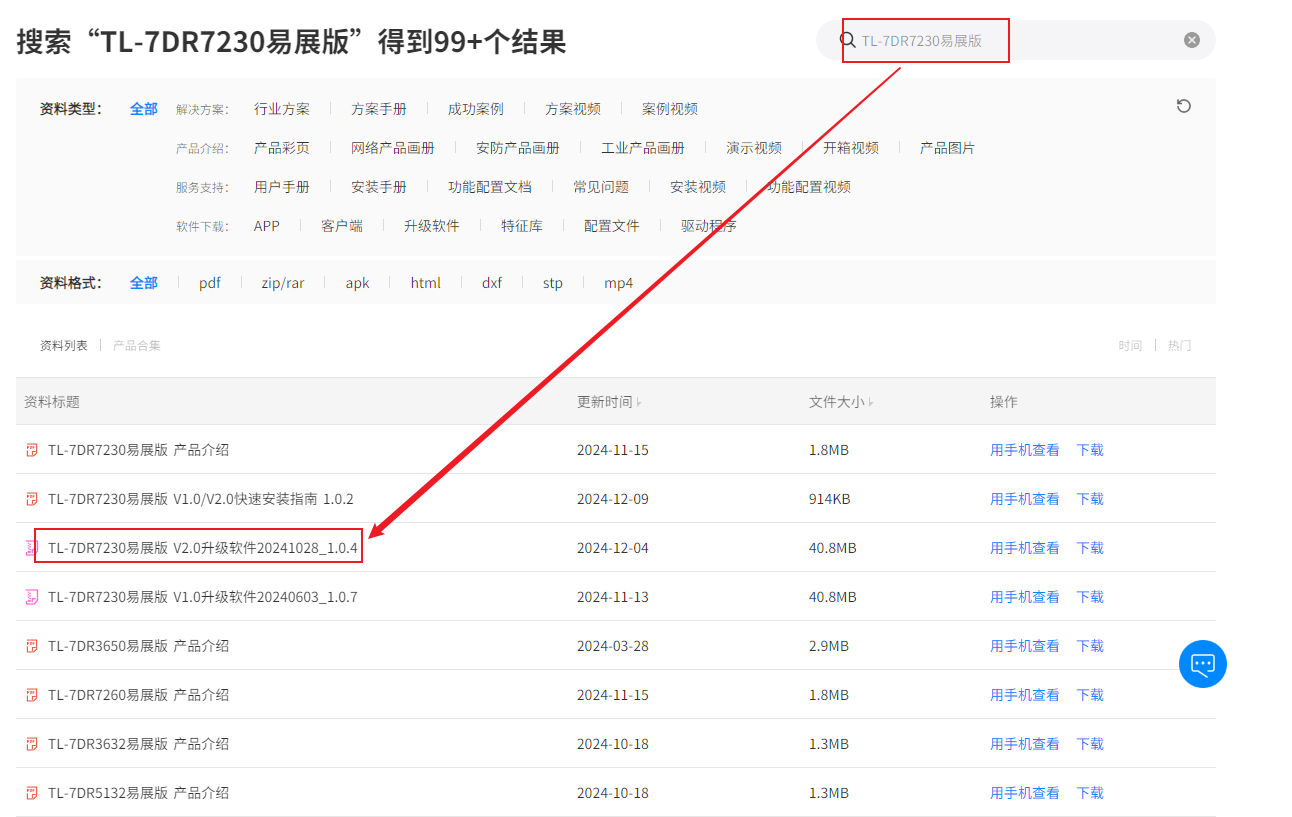The width and height of the screenshot is (1292, 817).
Task: Click PDF icon of TL-7DR5132易展版 row
Action: click(32, 793)
